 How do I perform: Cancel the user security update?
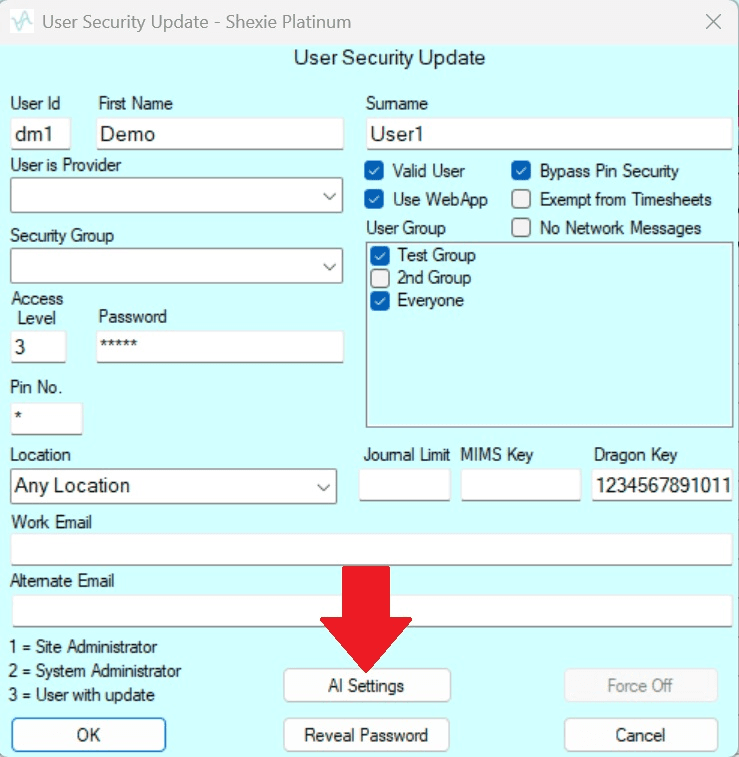(x=641, y=735)
